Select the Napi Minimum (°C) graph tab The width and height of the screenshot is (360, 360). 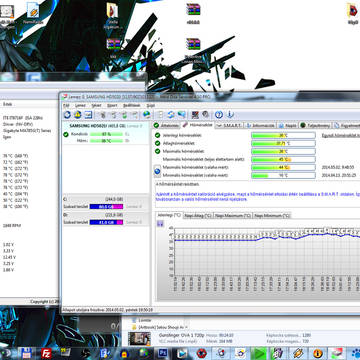point(272,216)
